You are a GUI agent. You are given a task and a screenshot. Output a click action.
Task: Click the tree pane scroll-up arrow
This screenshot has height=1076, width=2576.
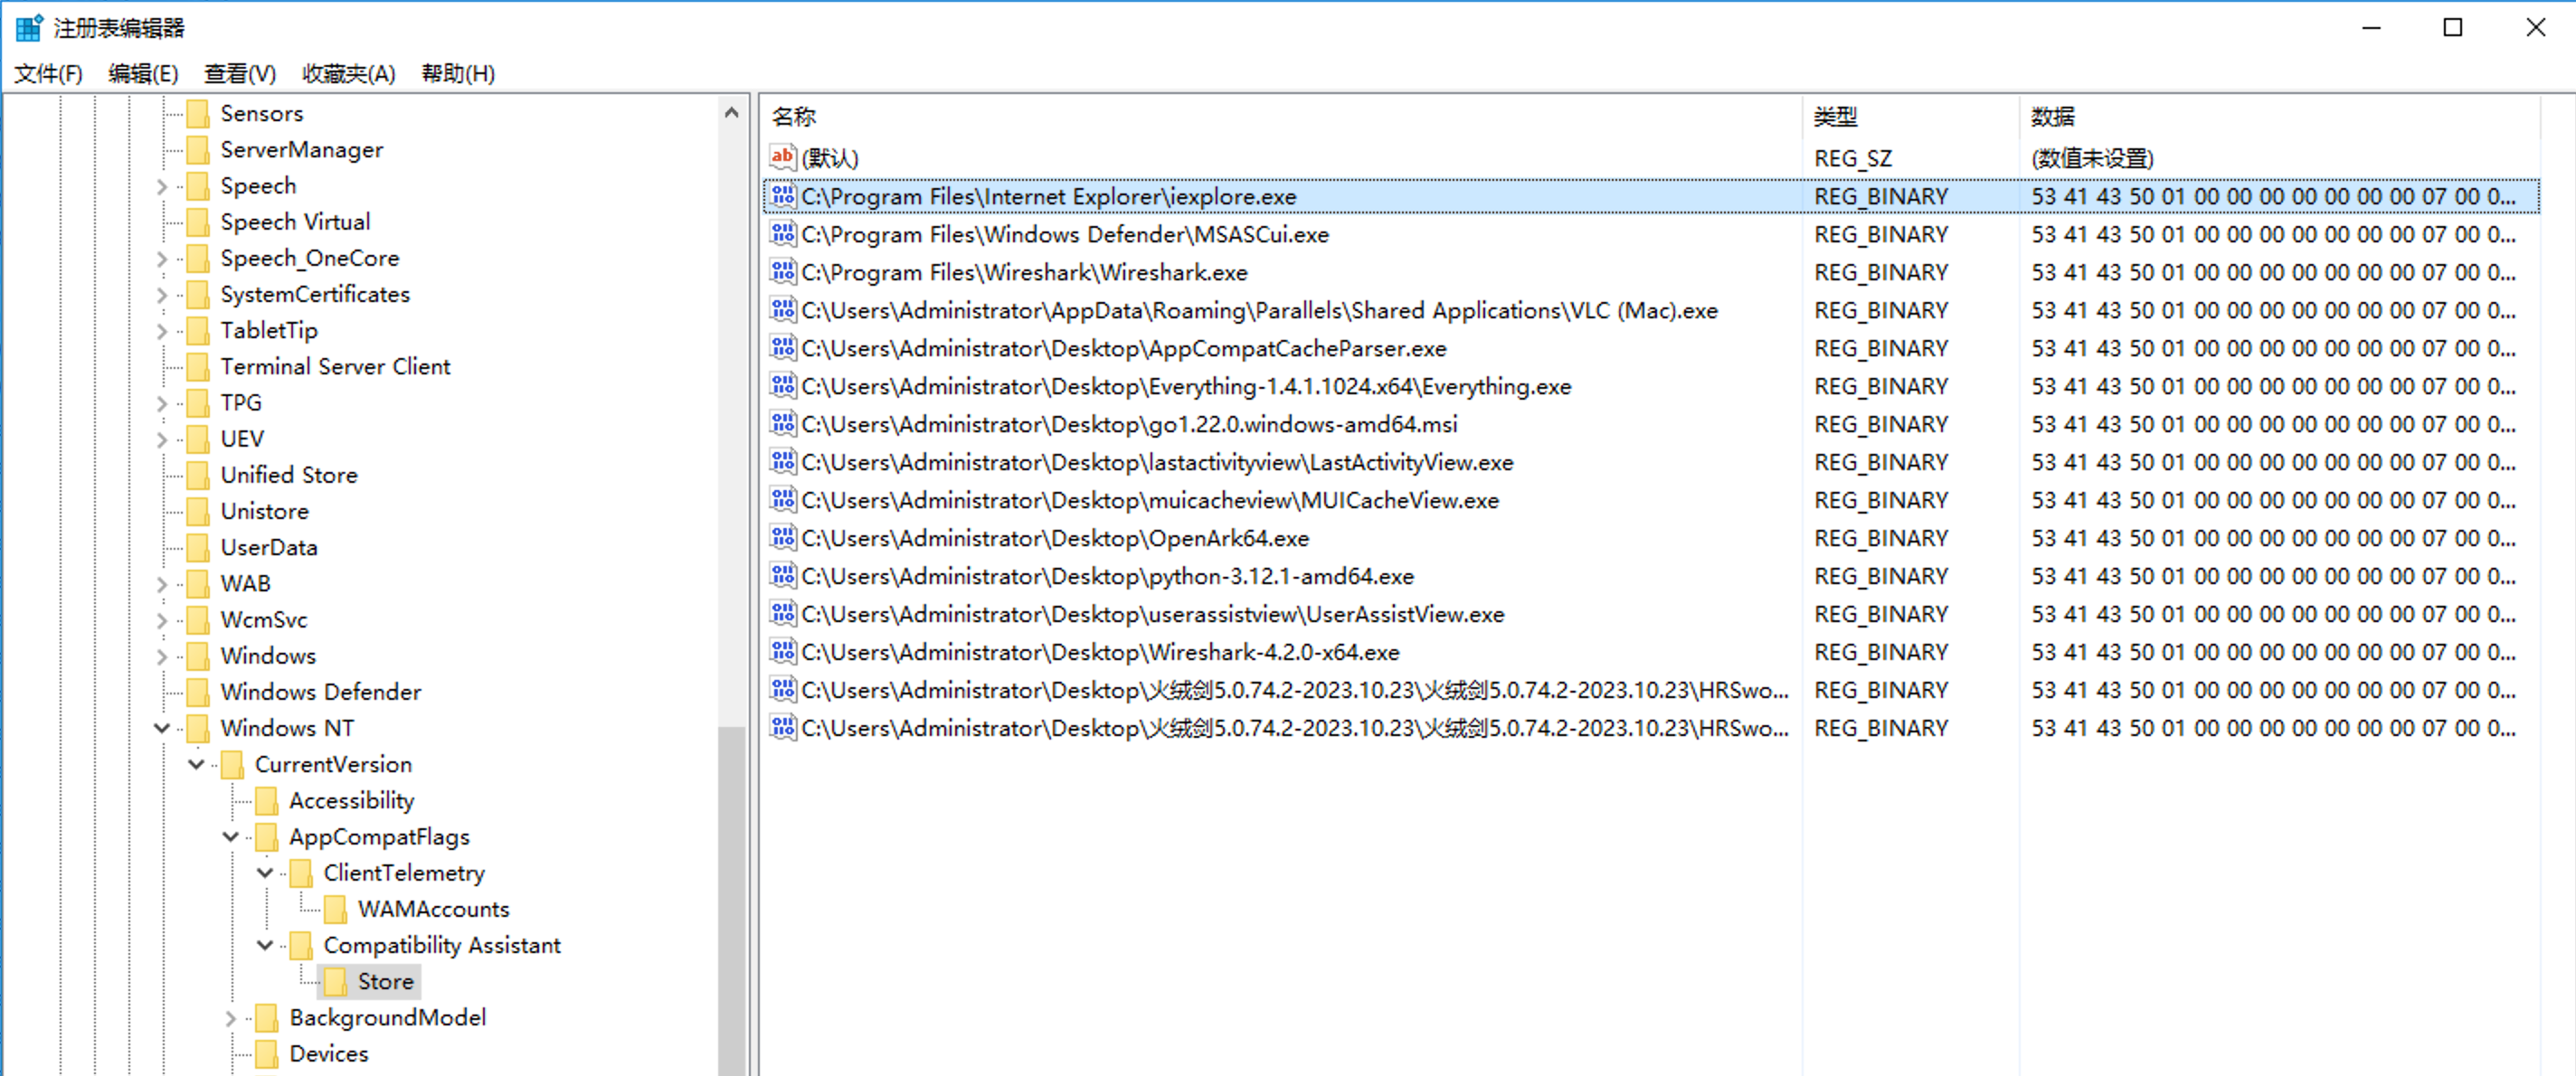click(731, 113)
